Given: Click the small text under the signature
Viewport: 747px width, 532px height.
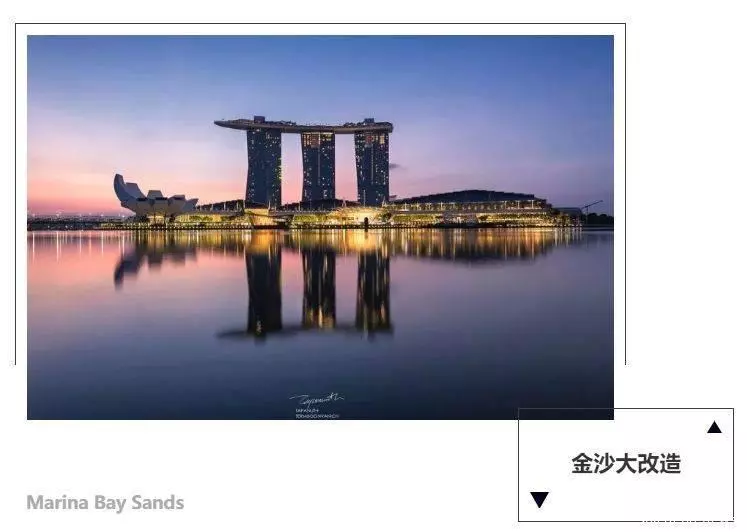Looking at the screenshot, I should click(x=316, y=413).
